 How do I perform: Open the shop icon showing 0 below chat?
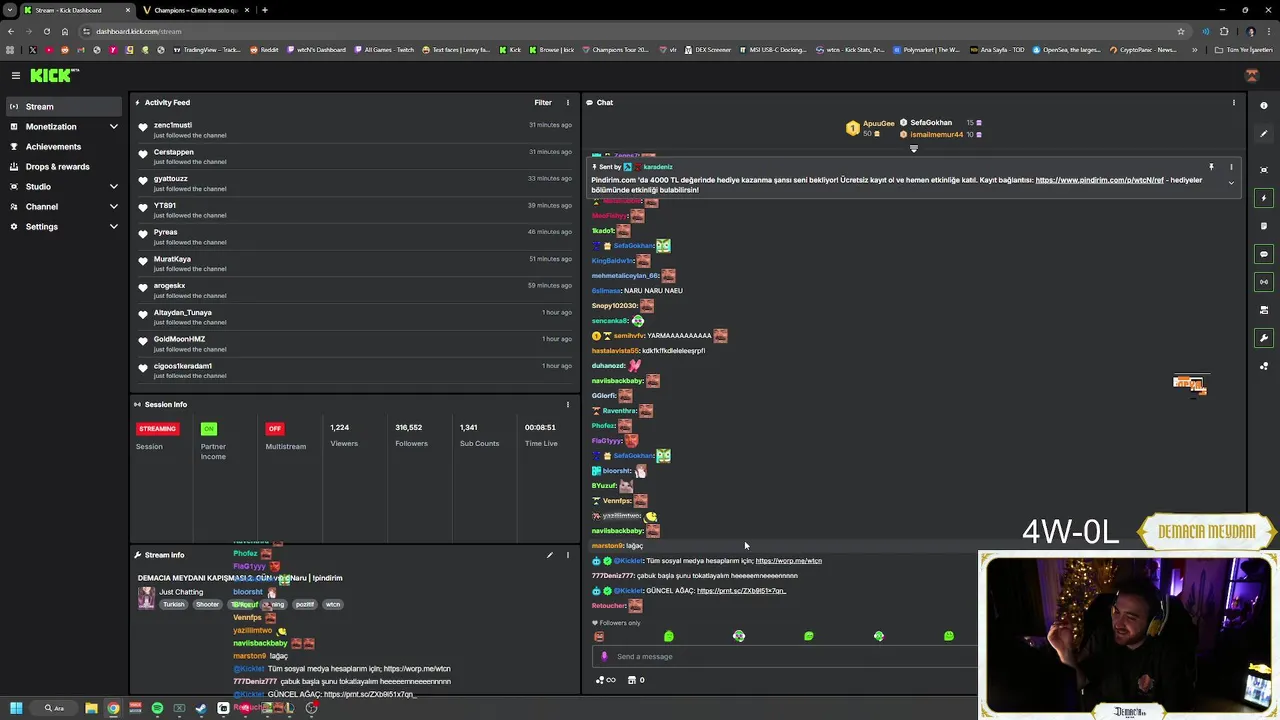tap(636, 680)
